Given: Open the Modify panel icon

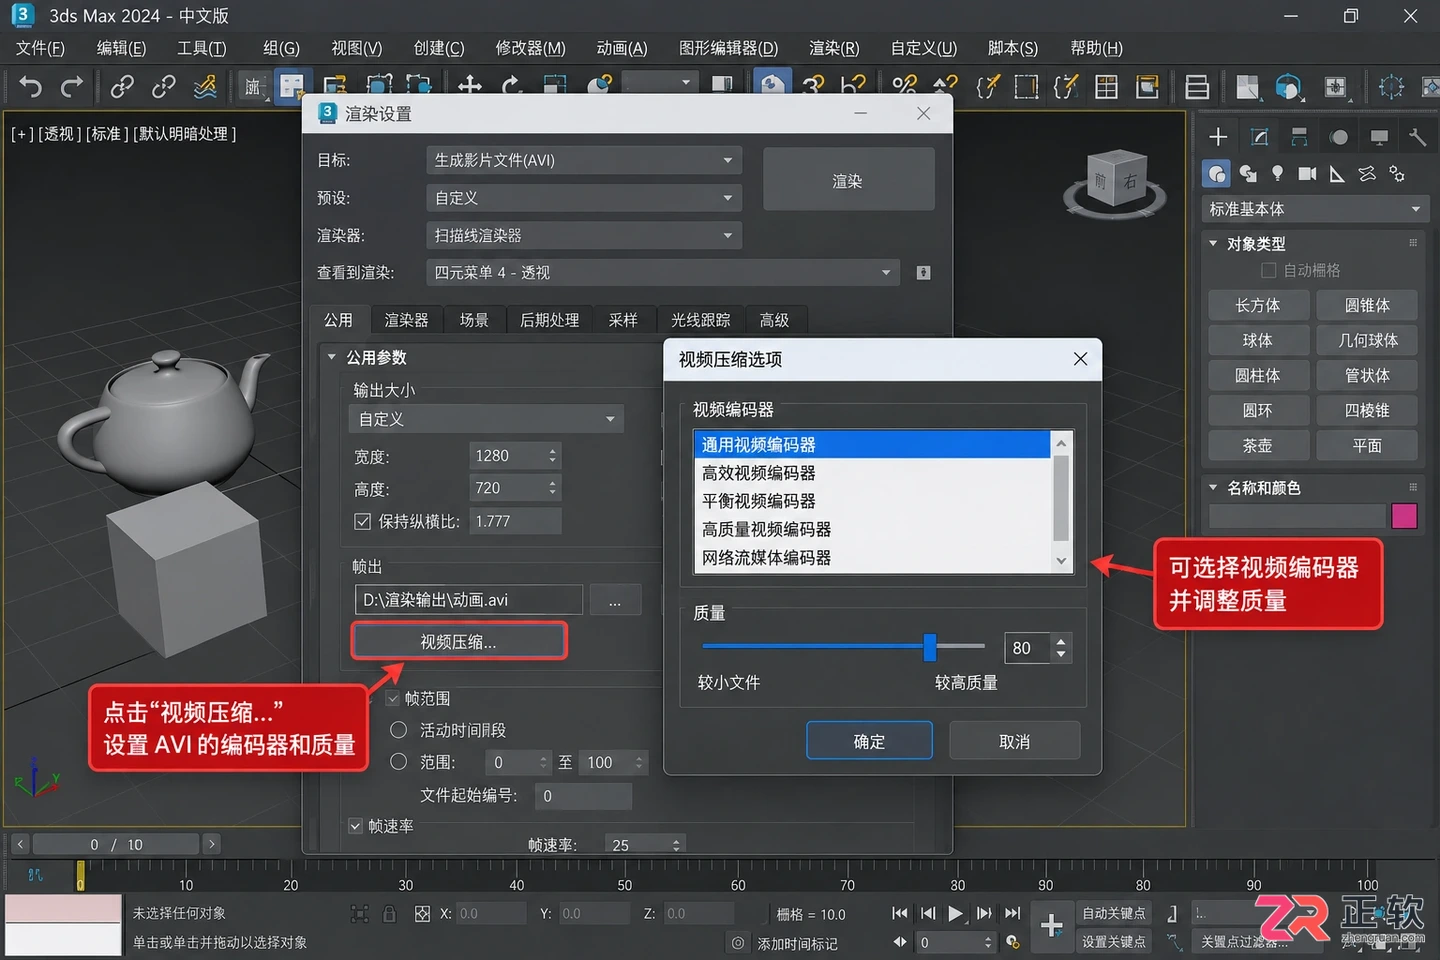Looking at the screenshot, I should coord(1259,137).
